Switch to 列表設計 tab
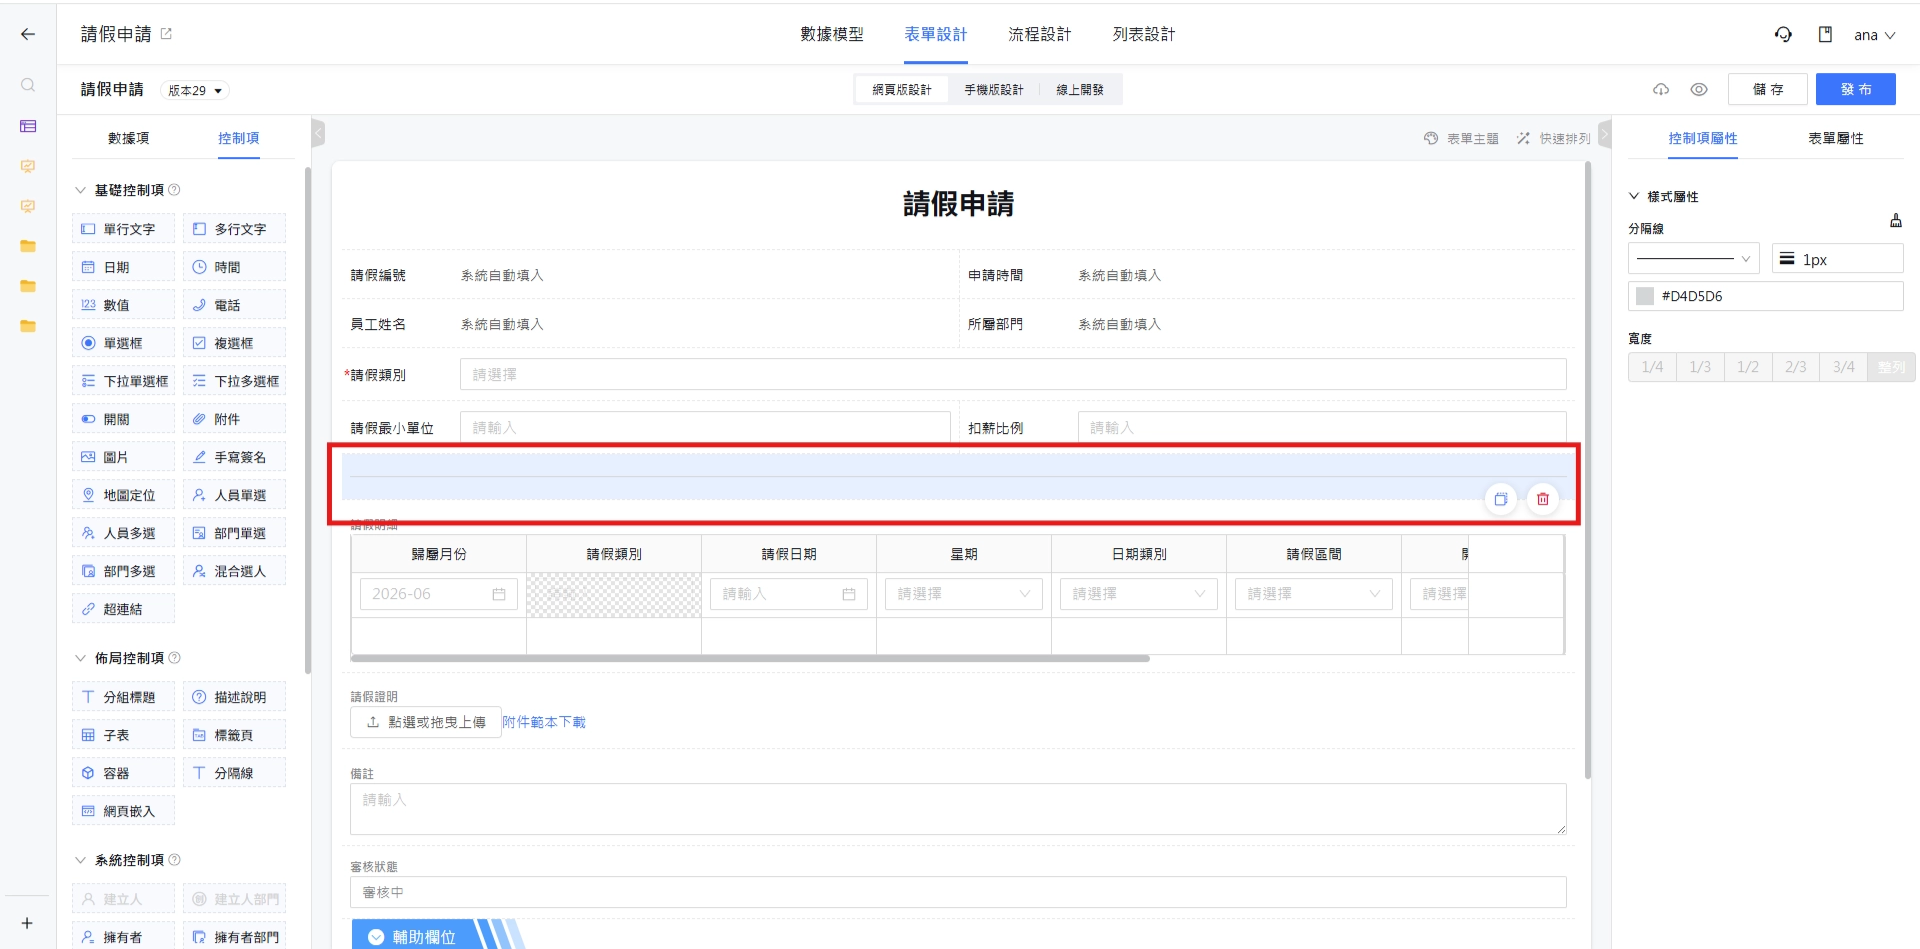 pos(1144,34)
